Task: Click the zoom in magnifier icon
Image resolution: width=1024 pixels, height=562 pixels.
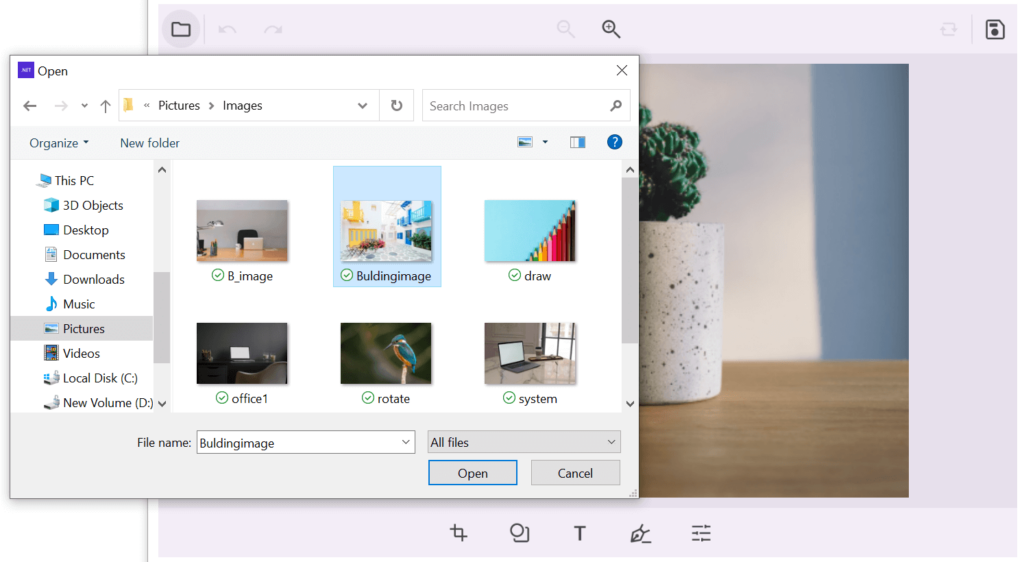Action: (611, 29)
